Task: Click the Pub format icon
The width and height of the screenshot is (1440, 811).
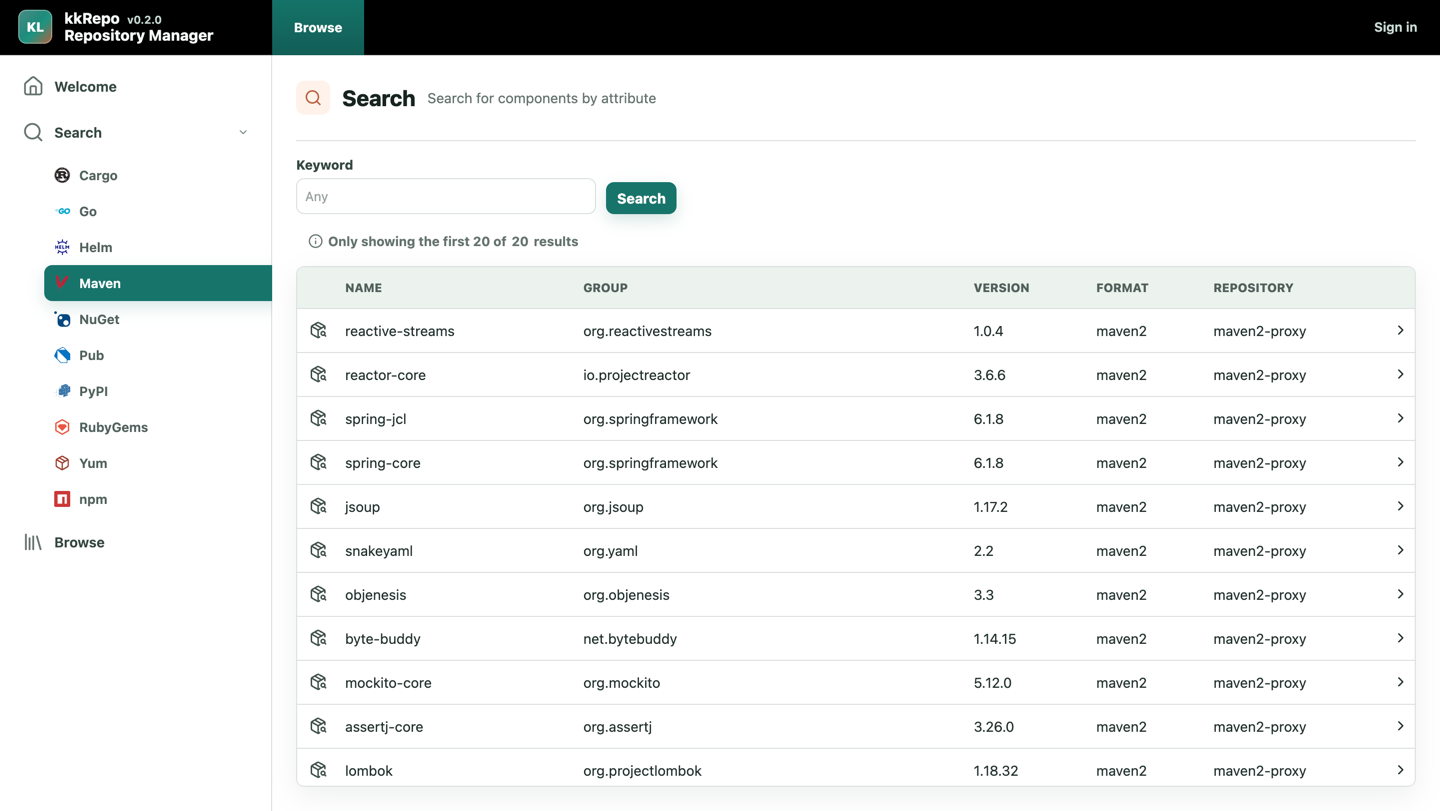Action: pos(62,355)
